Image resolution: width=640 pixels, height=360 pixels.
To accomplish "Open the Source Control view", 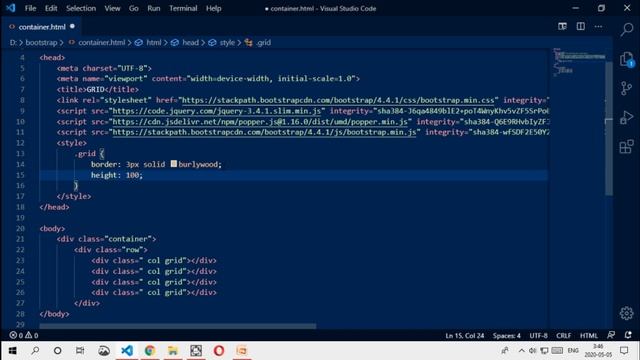I will [x=626, y=88].
